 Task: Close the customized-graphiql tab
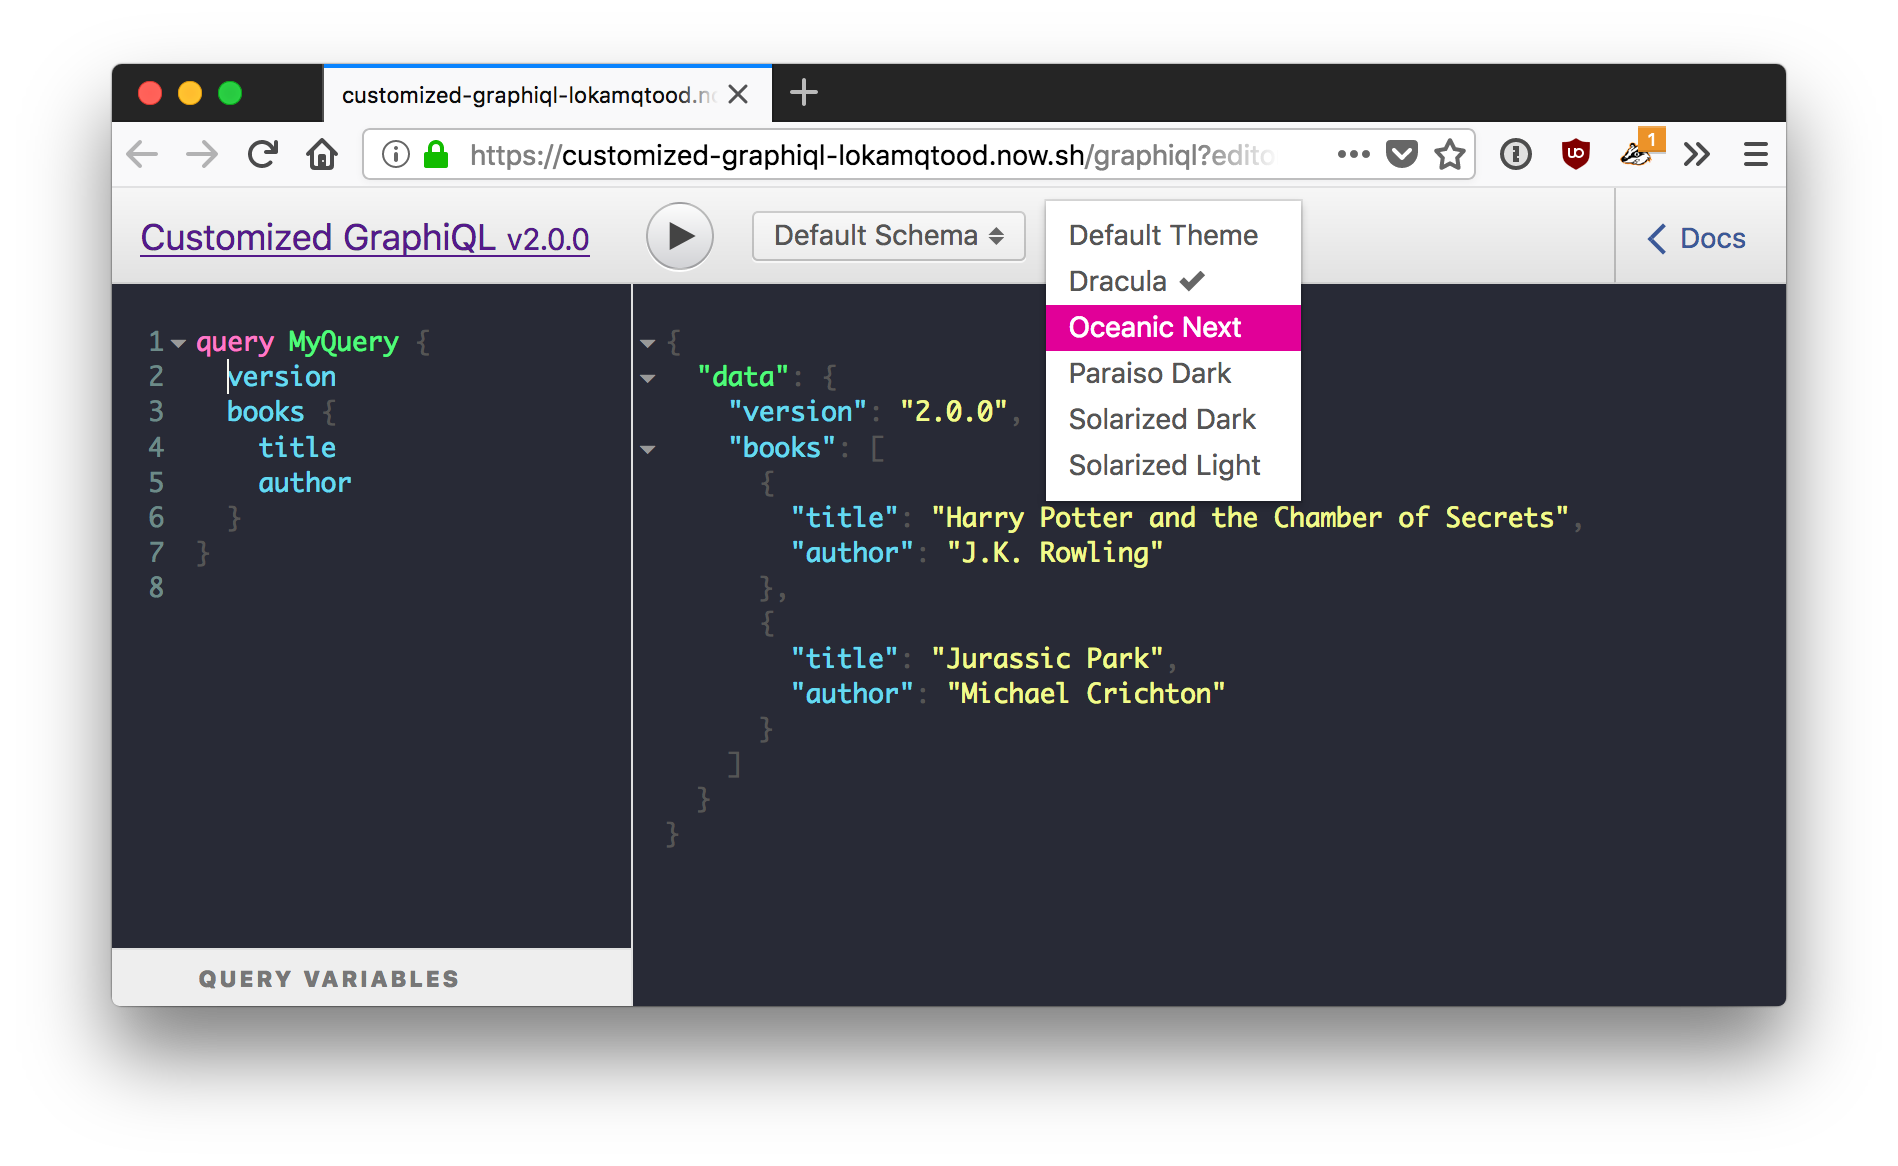[738, 94]
